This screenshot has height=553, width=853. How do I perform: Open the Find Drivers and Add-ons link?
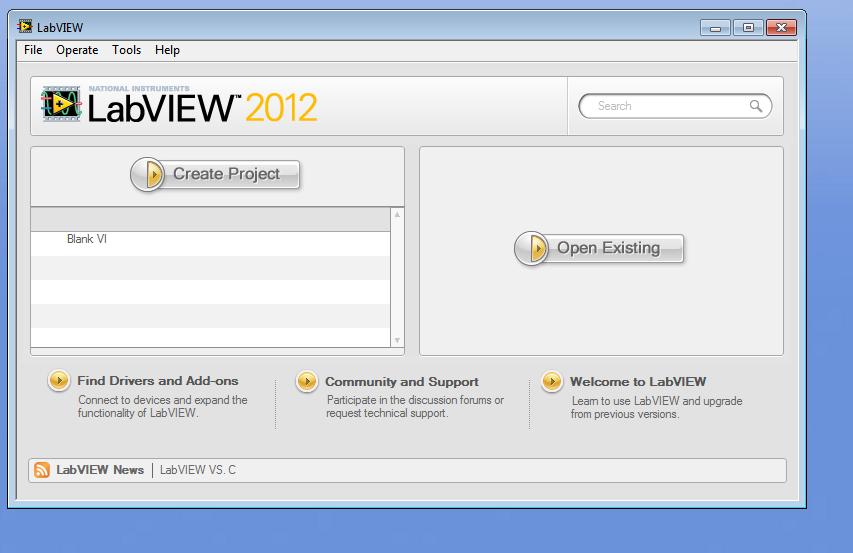point(158,381)
